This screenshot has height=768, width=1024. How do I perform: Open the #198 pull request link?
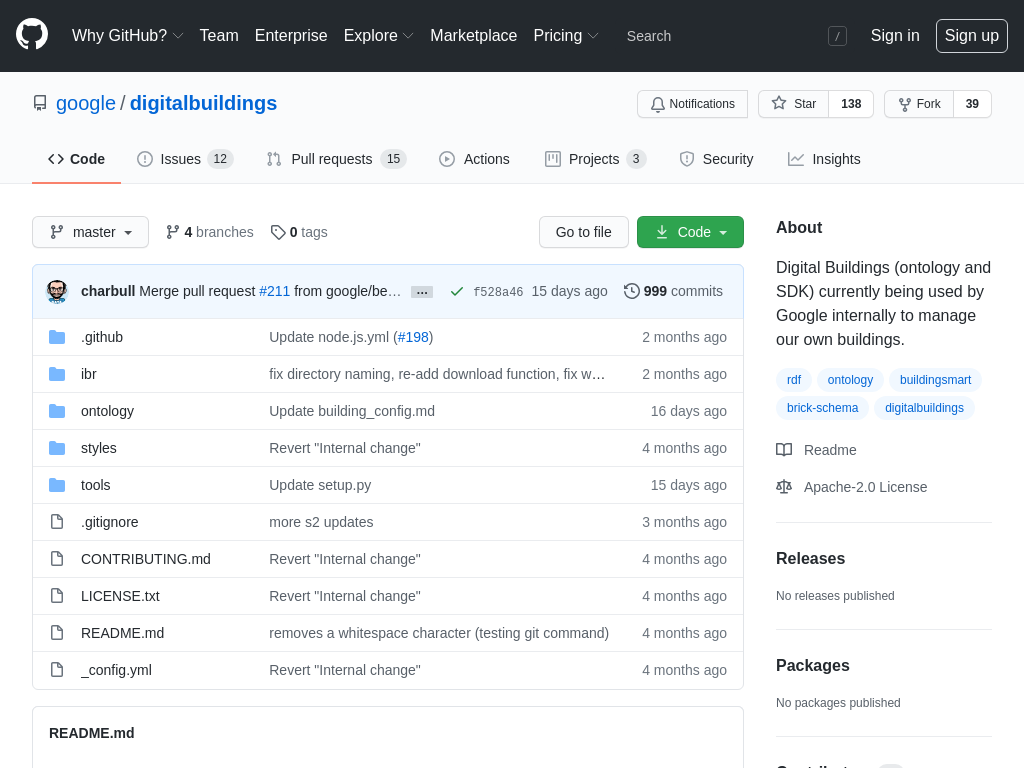pos(413,337)
